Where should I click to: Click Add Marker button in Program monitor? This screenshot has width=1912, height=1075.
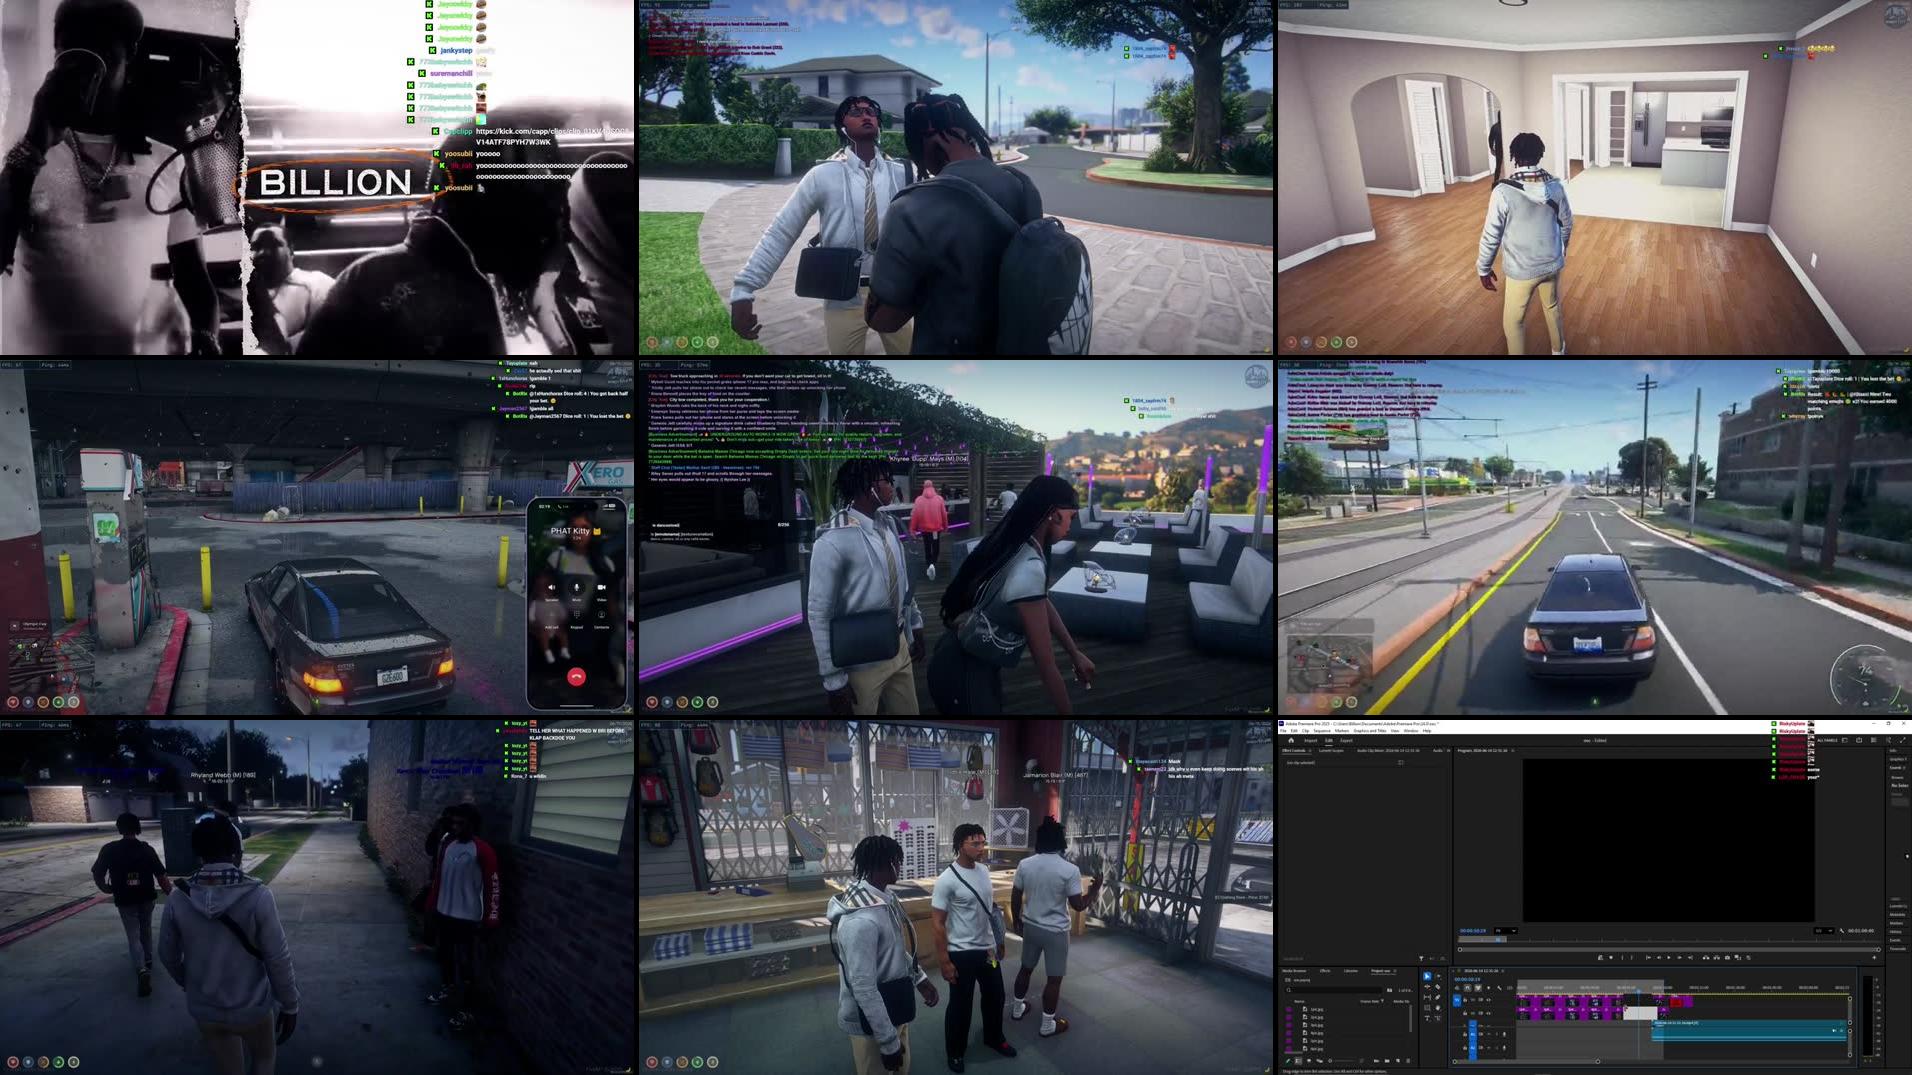click(x=1611, y=957)
